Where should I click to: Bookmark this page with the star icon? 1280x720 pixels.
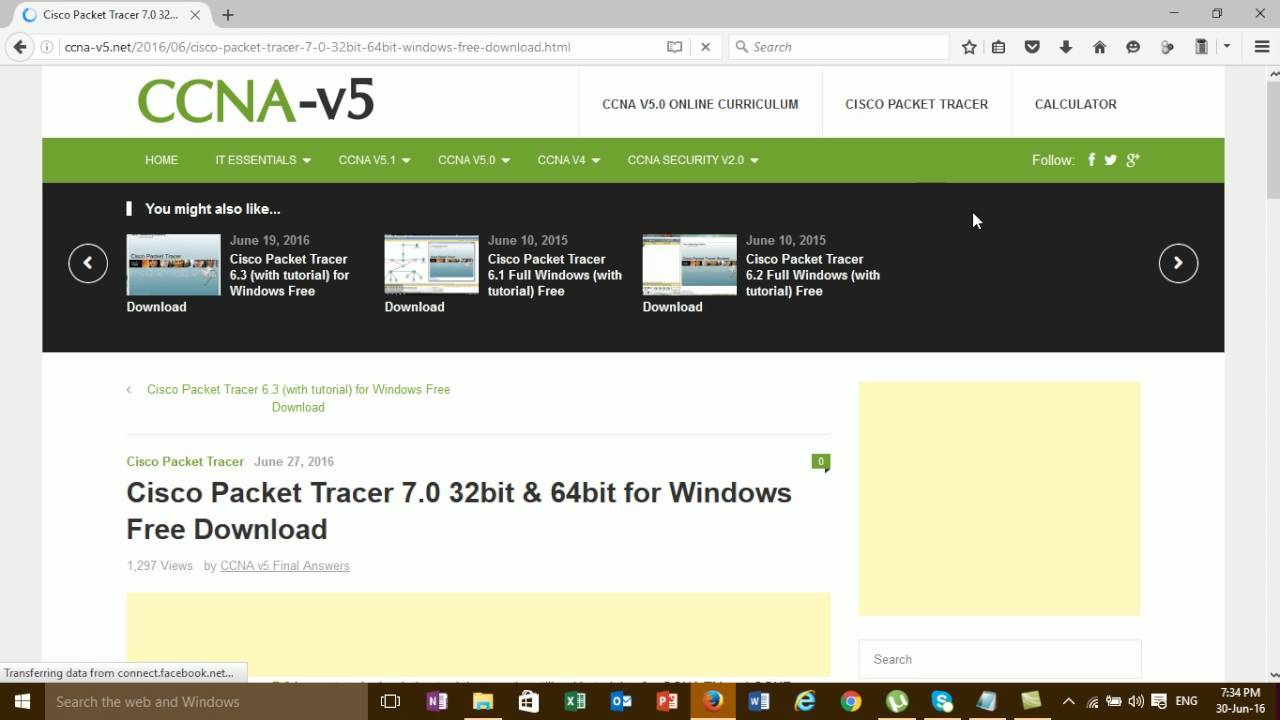coord(969,47)
